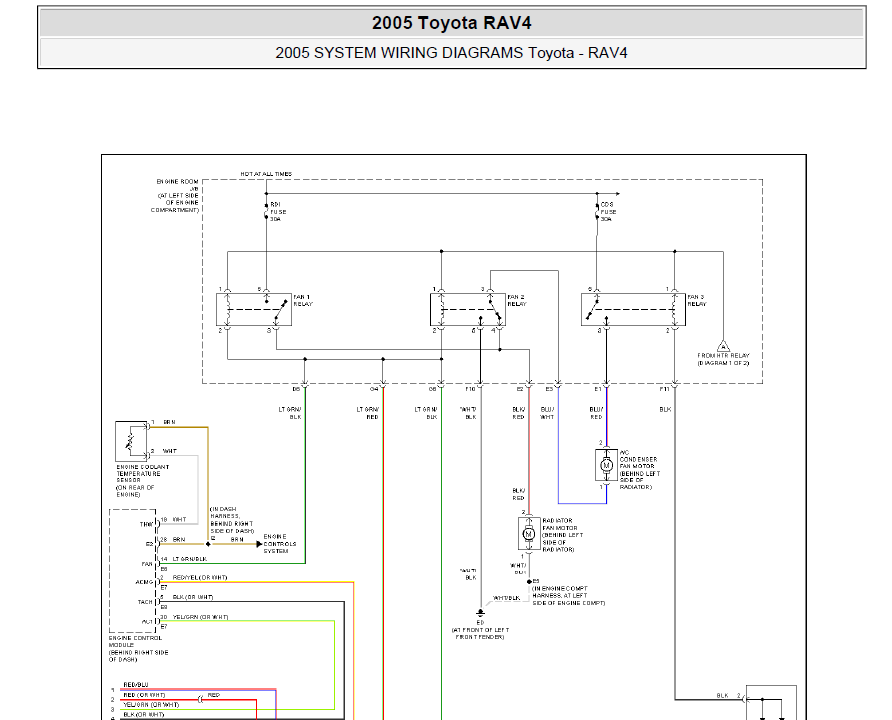Click the 'FAN 2 RELAY' text label
The image size is (892, 720).
(517, 300)
